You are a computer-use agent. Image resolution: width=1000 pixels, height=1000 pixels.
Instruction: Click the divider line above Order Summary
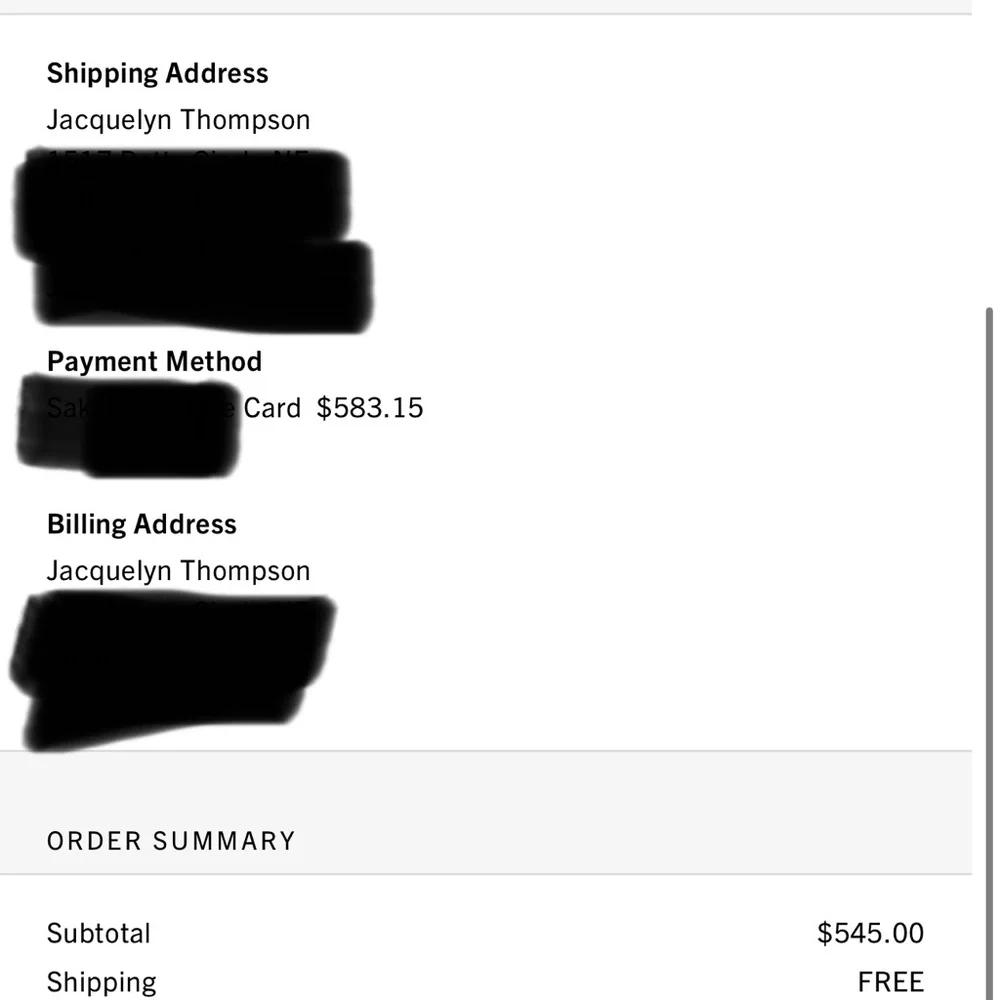(485, 751)
